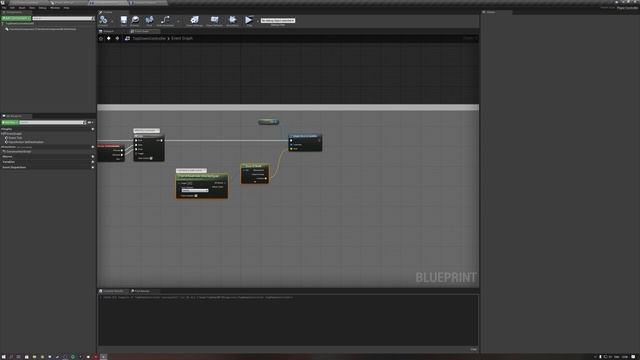Open the Windows Start menu
Screen dimensions: 640x360
click(x=3, y=357)
